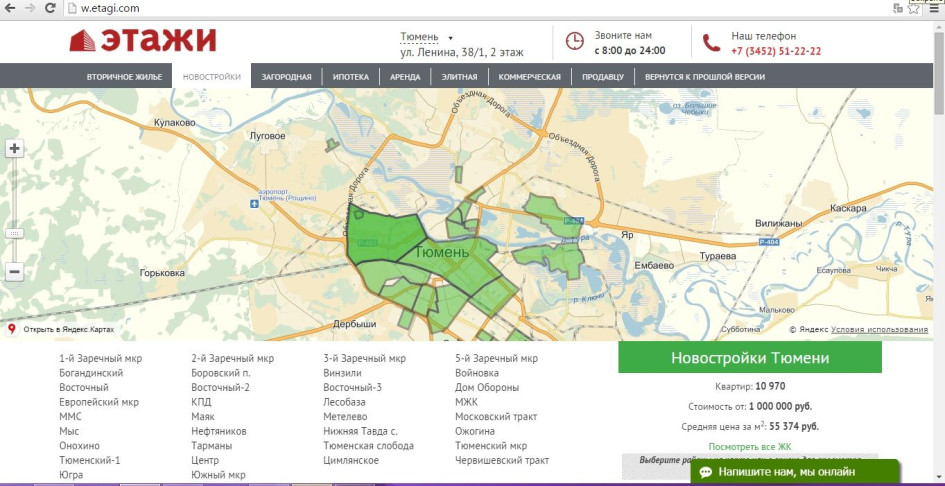This screenshot has height=486, width=945.
Task: Open the Продавцу menu item
Action: coord(603,77)
